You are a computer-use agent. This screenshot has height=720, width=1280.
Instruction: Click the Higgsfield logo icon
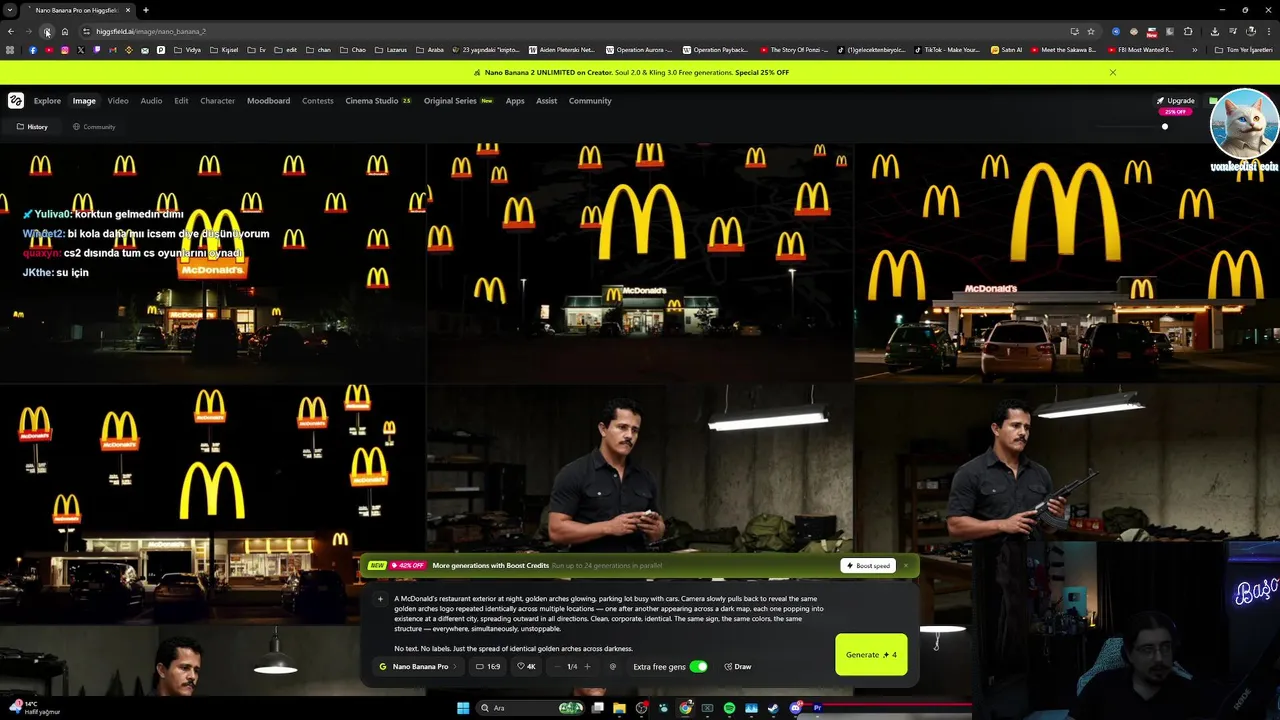(16, 100)
